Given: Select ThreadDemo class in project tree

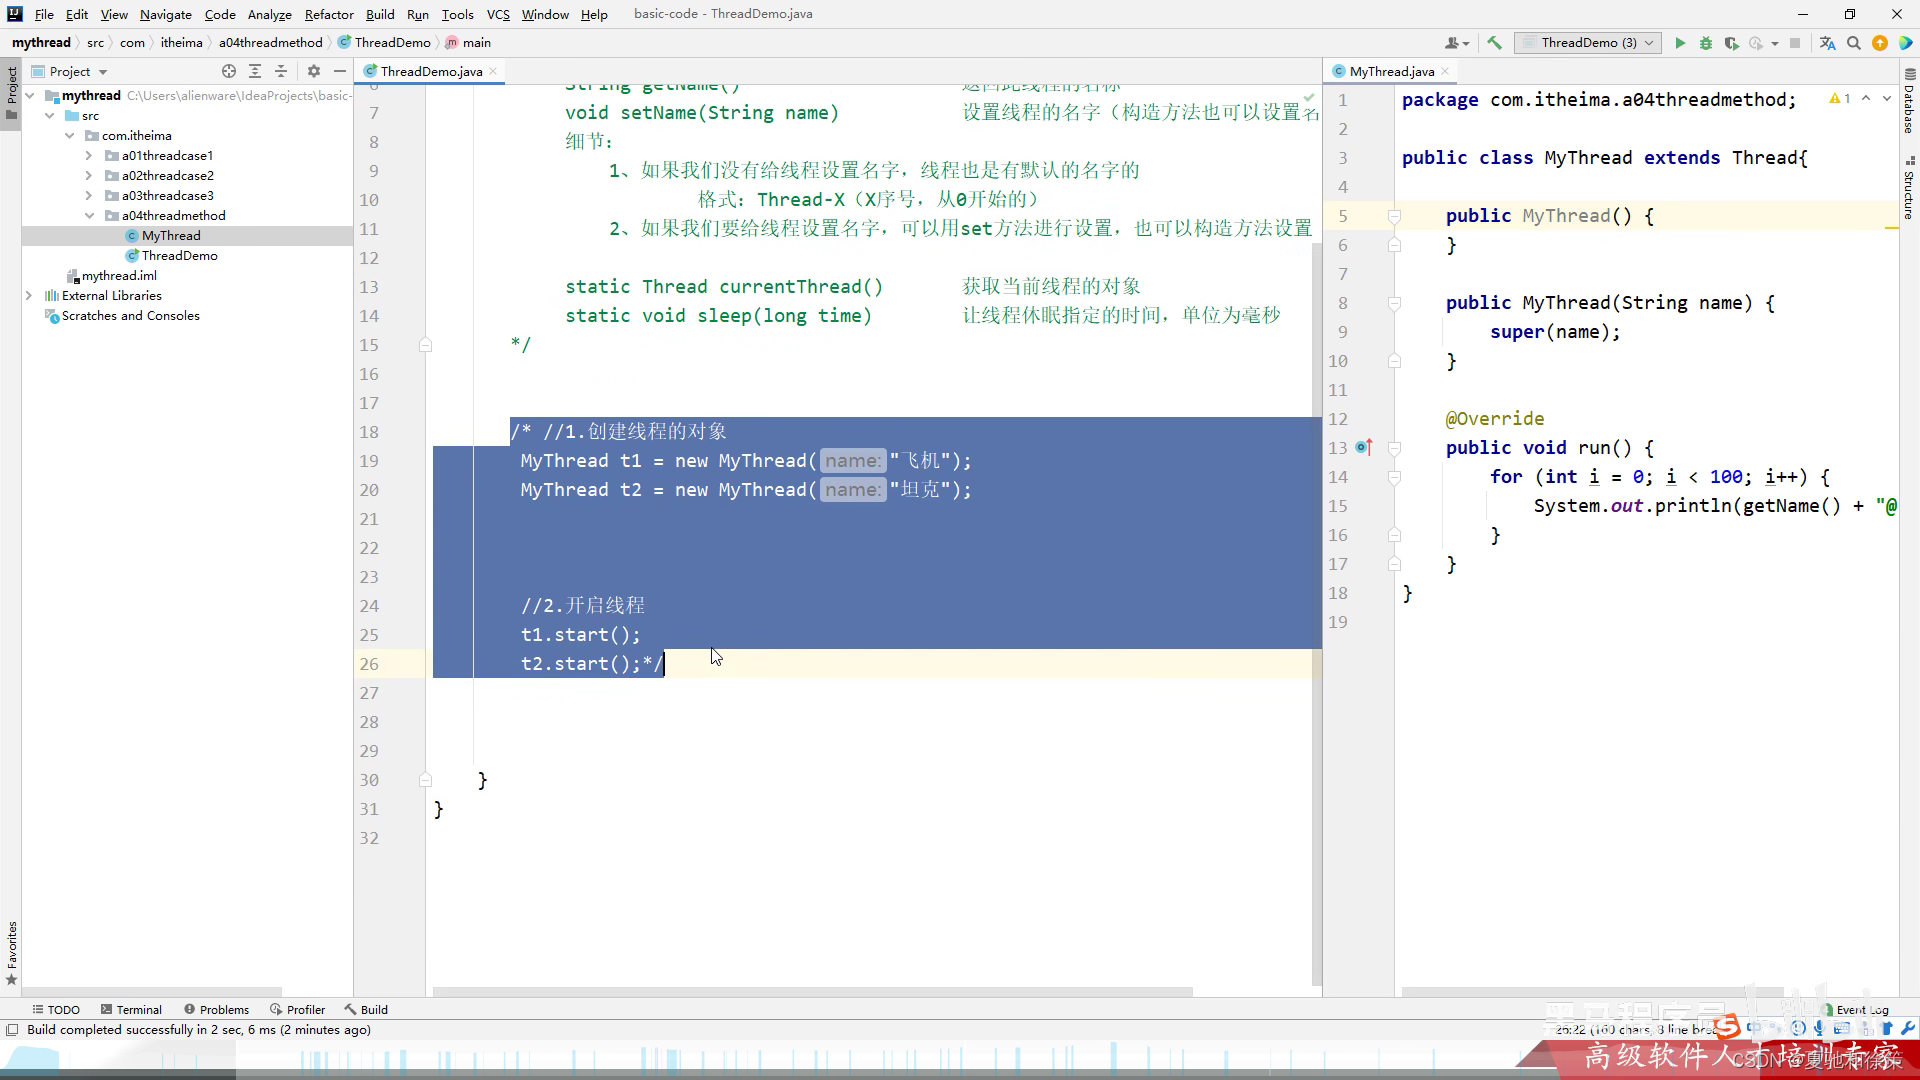Looking at the screenshot, I should click(x=179, y=256).
